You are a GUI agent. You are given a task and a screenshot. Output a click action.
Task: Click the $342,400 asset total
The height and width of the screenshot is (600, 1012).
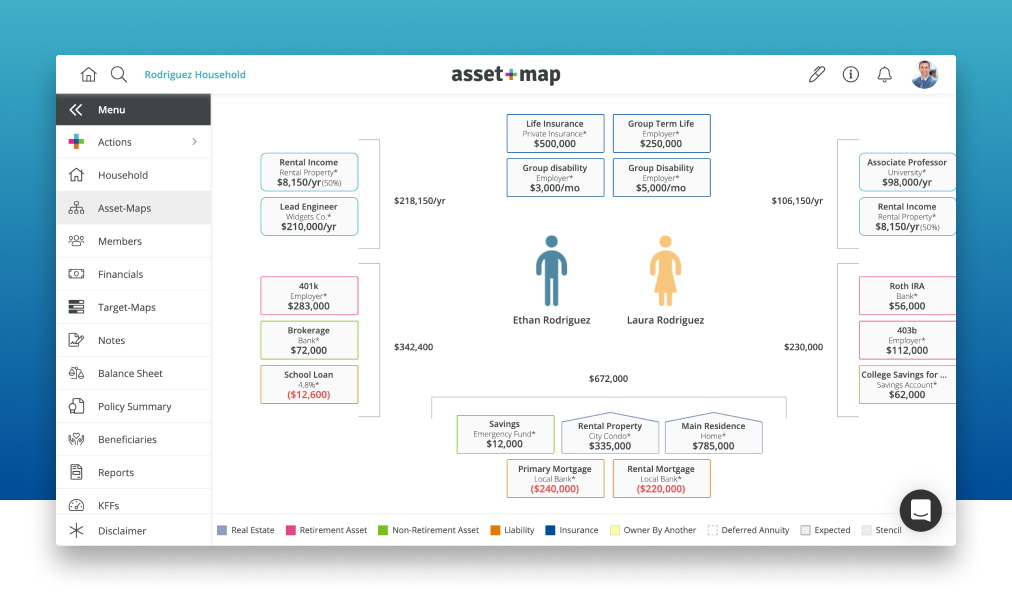[414, 347]
